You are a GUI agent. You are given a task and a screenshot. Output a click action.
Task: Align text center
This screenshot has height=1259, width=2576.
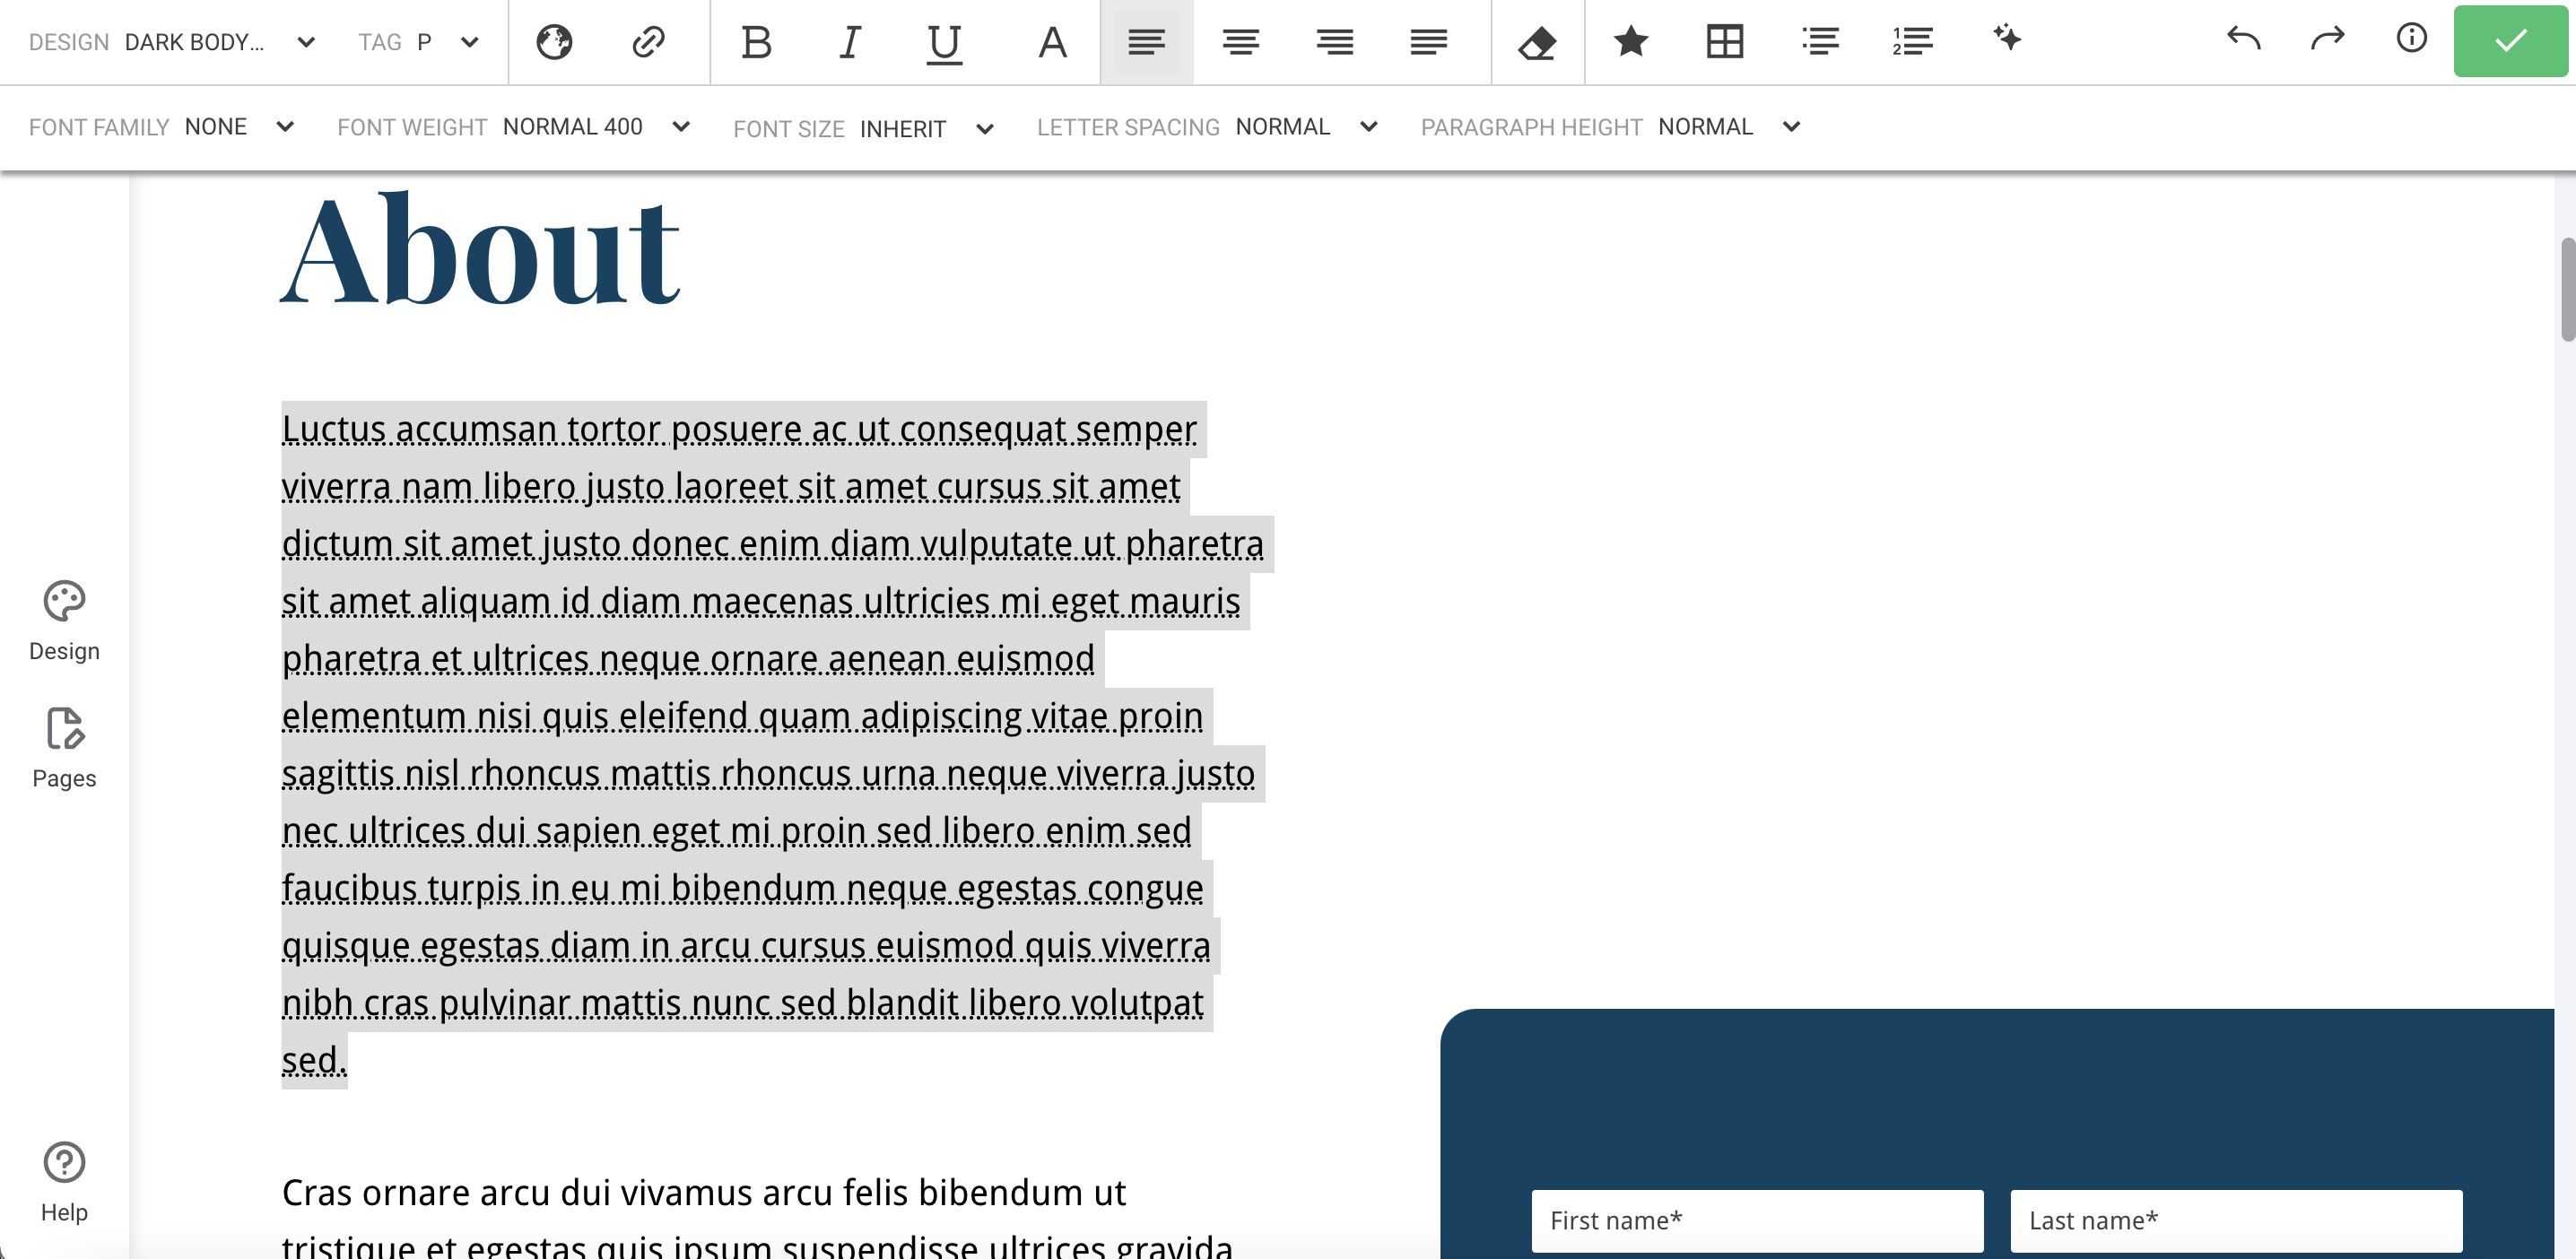coord(1241,42)
